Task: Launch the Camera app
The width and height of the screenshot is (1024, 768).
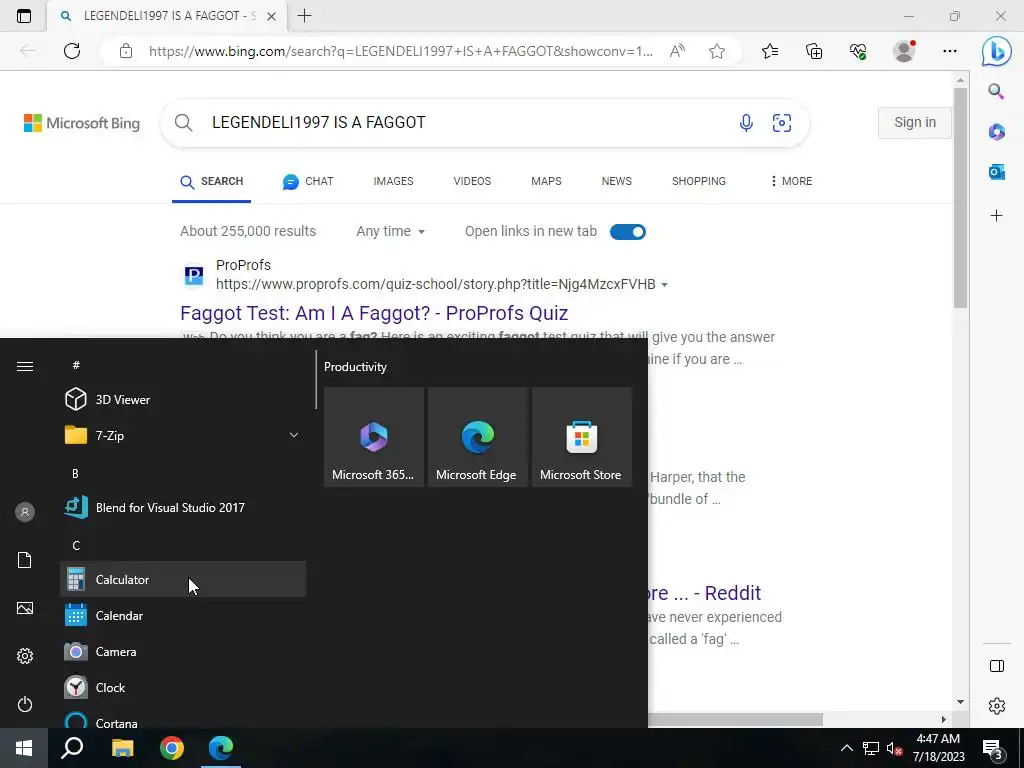Action: [x=183, y=651]
